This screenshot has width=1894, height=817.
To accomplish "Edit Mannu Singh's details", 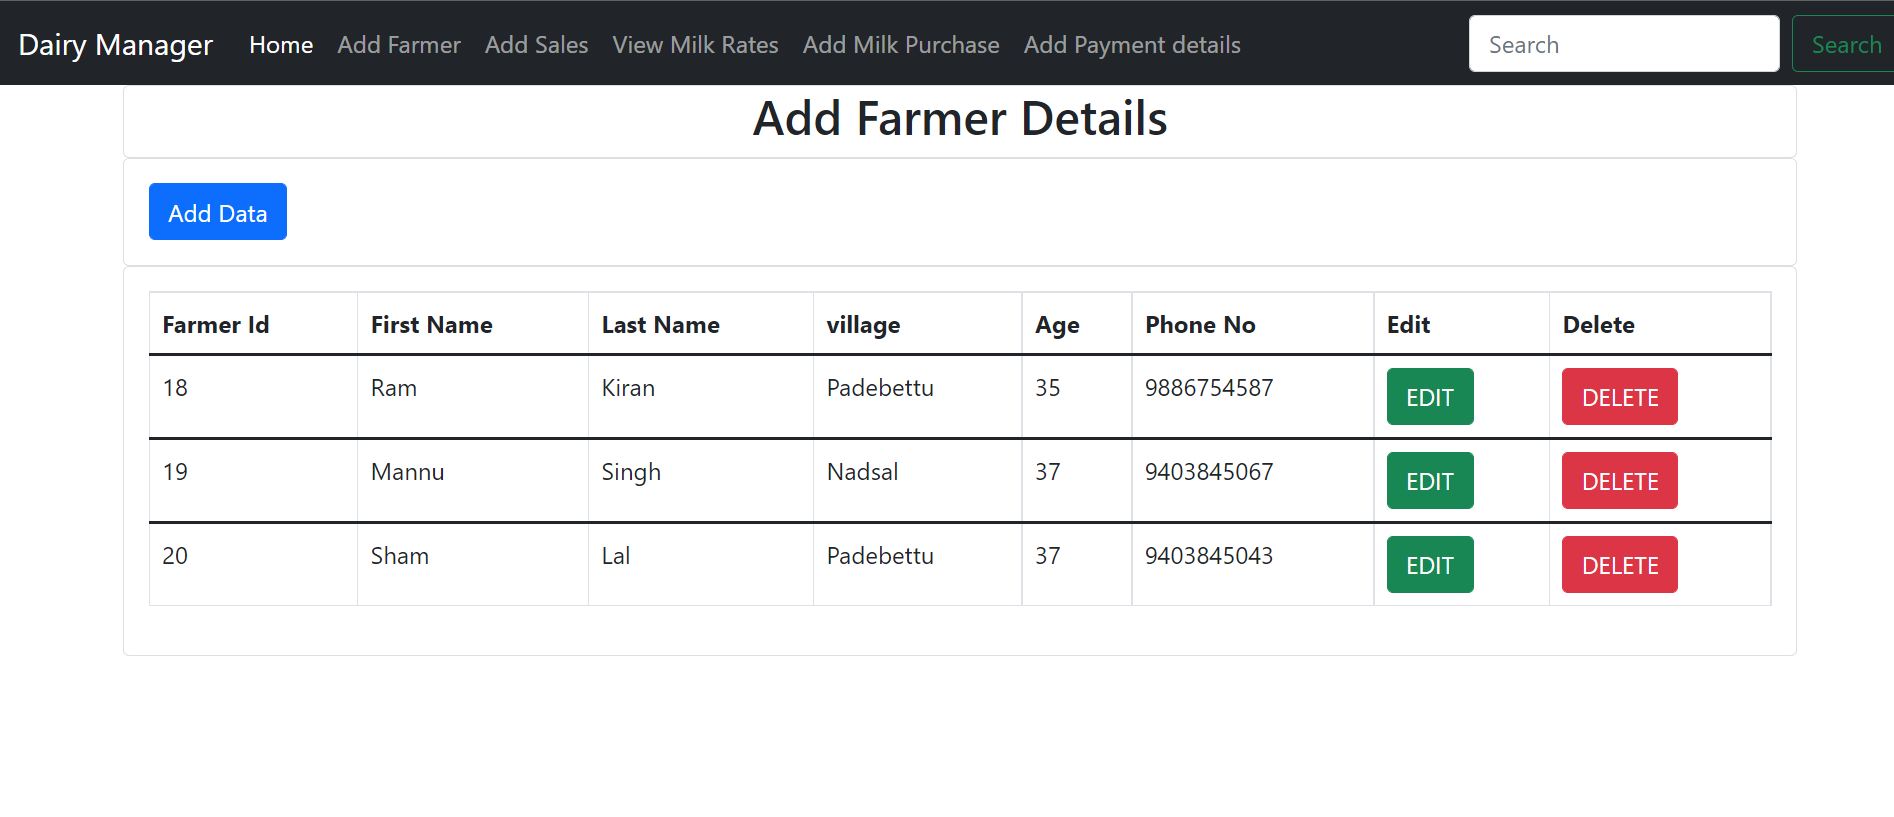I will pyautogui.click(x=1429, y=480).
